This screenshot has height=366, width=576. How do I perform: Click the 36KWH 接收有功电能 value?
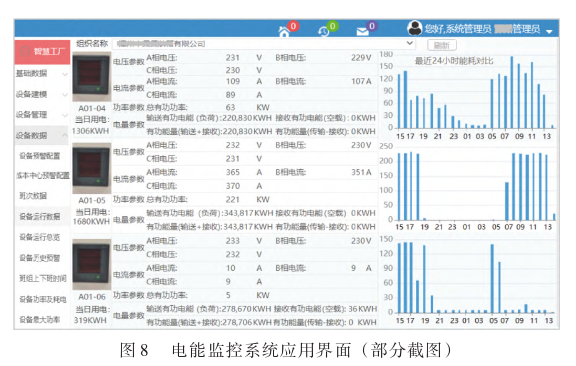tap(363, 309)
